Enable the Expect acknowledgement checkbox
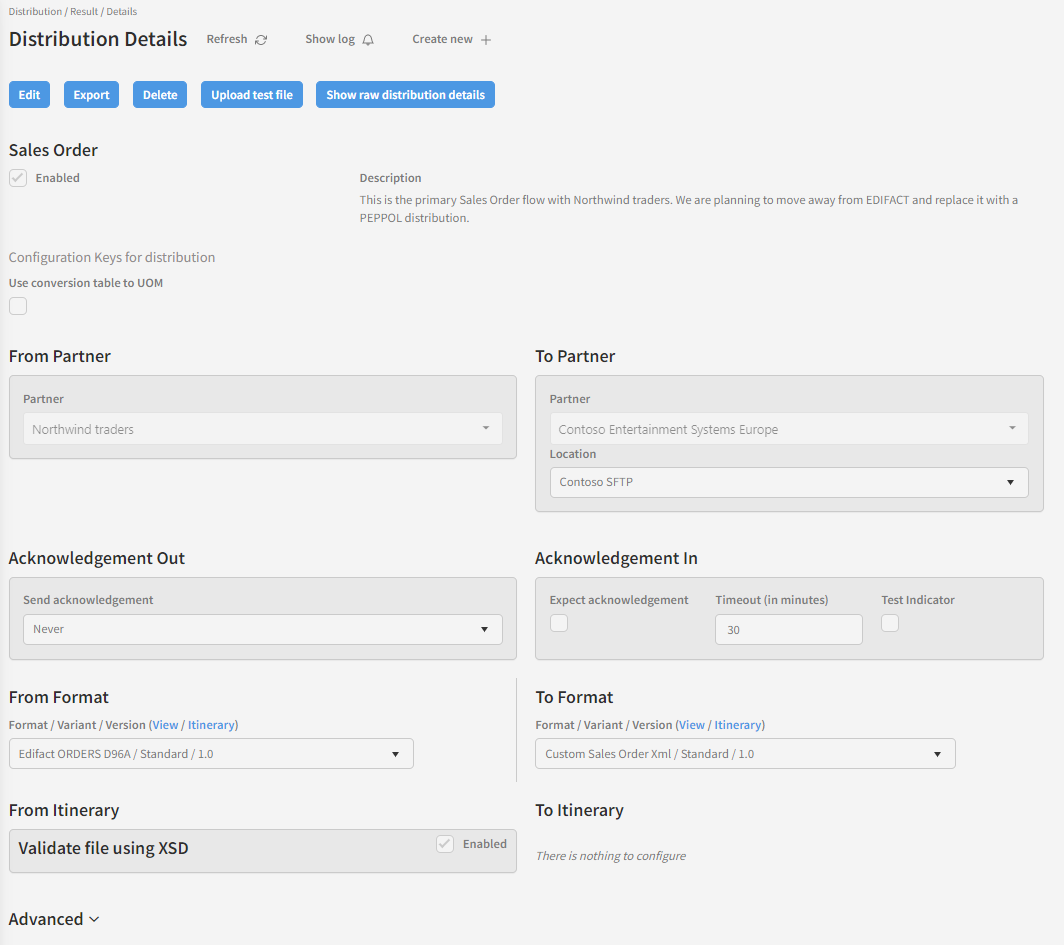The width and height of the screenshot is (1064, 945). pyautogui.click(x=559, y=623)
